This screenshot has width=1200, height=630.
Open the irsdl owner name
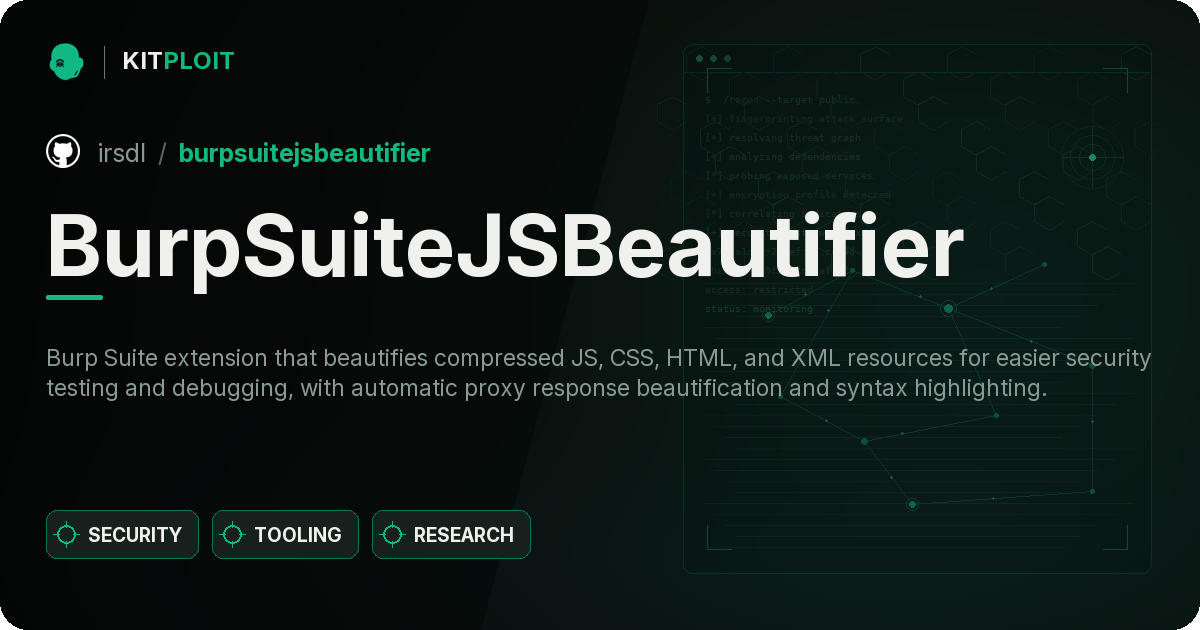coord(122,153)
